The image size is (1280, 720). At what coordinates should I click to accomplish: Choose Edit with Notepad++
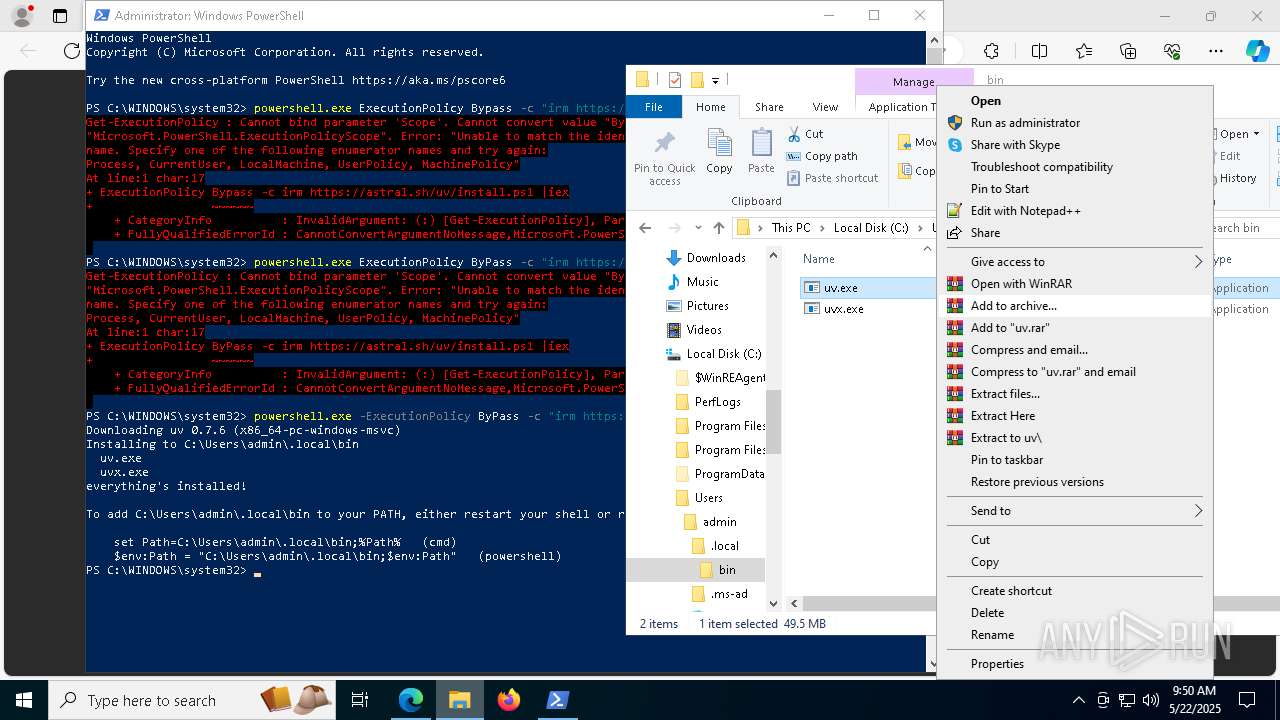click(1075, 211)
